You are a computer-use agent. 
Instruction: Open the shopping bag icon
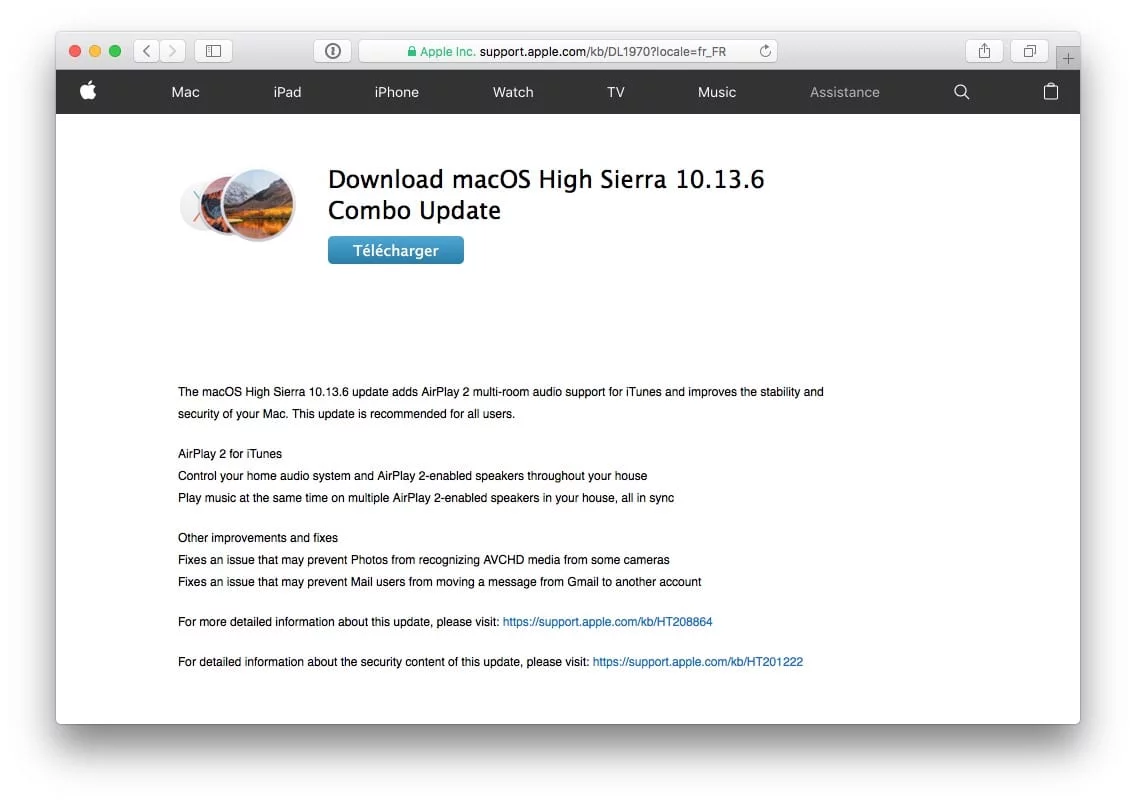(x=1051, y=91)
